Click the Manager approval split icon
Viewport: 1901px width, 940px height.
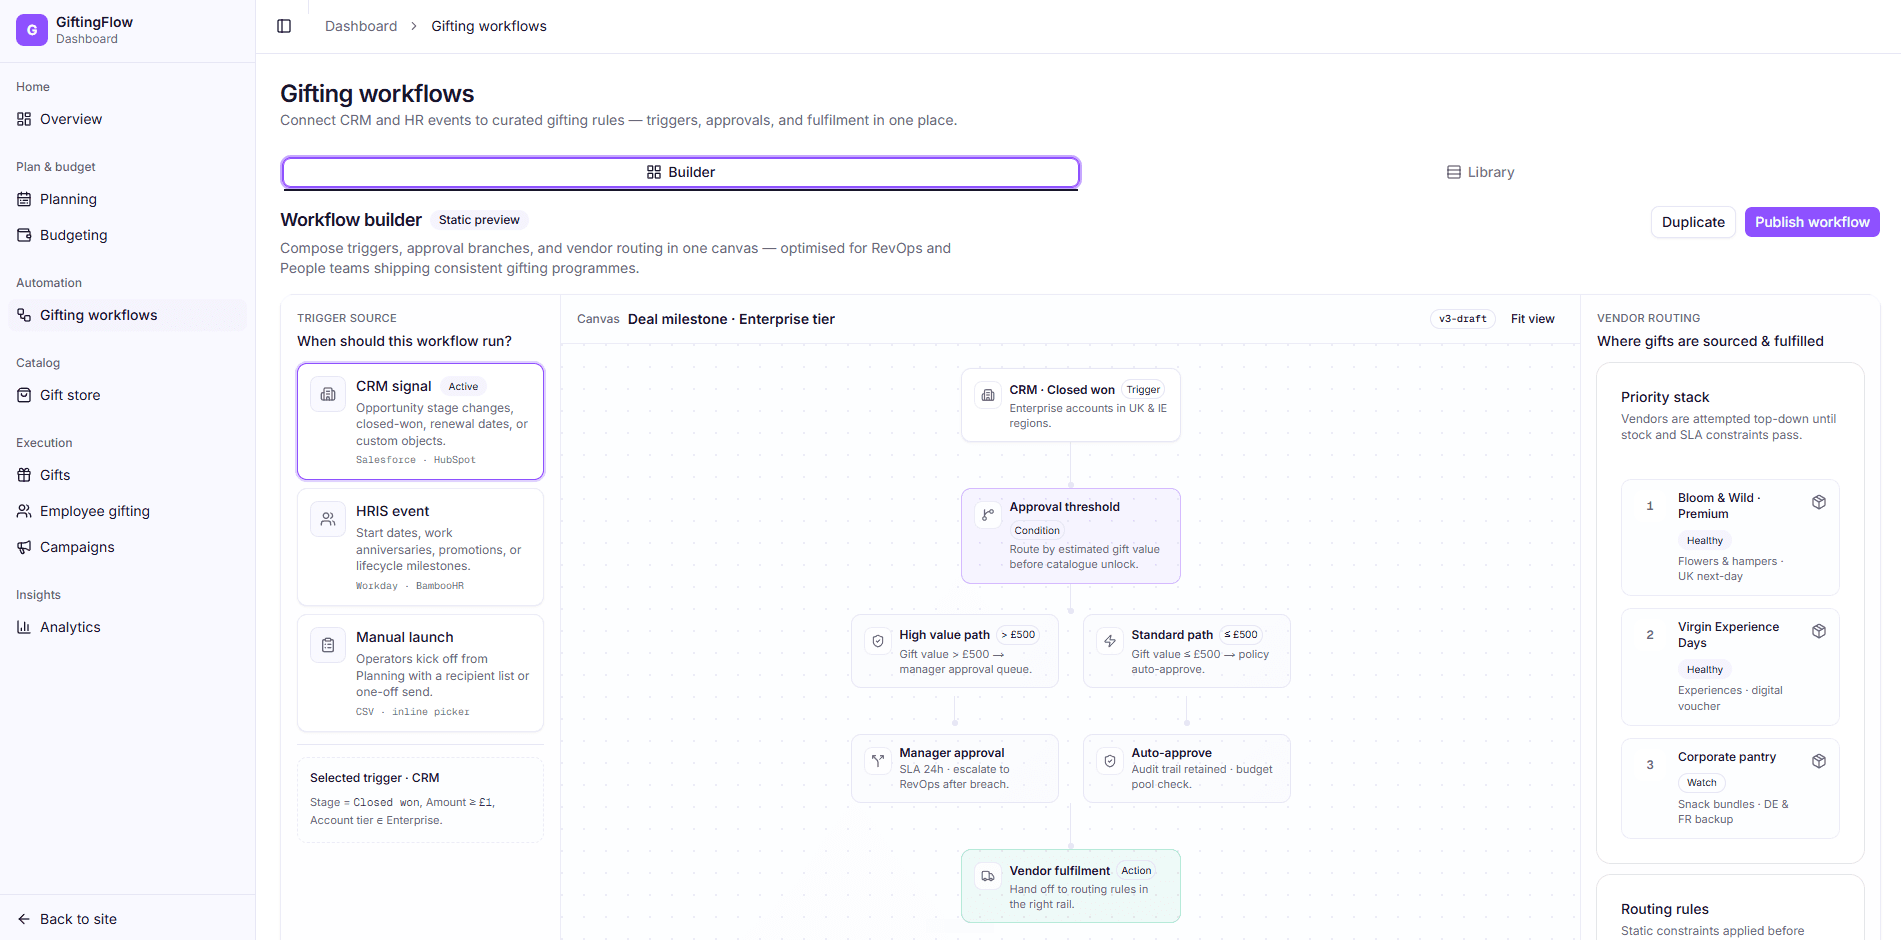[x=878, y=760]
